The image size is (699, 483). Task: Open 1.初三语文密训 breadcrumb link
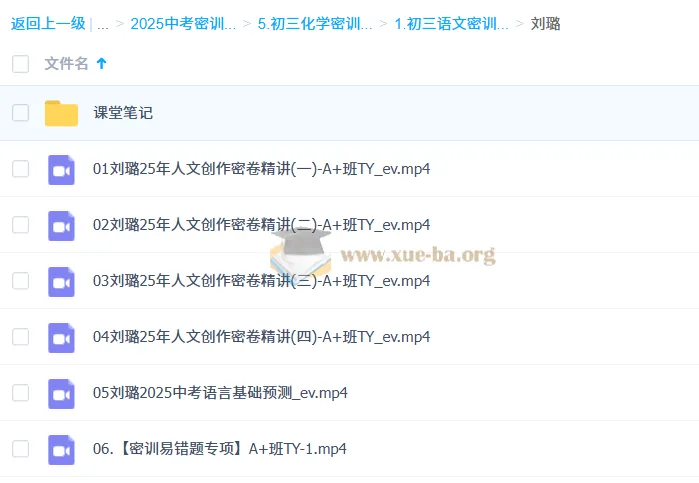(x=451, y=23)
